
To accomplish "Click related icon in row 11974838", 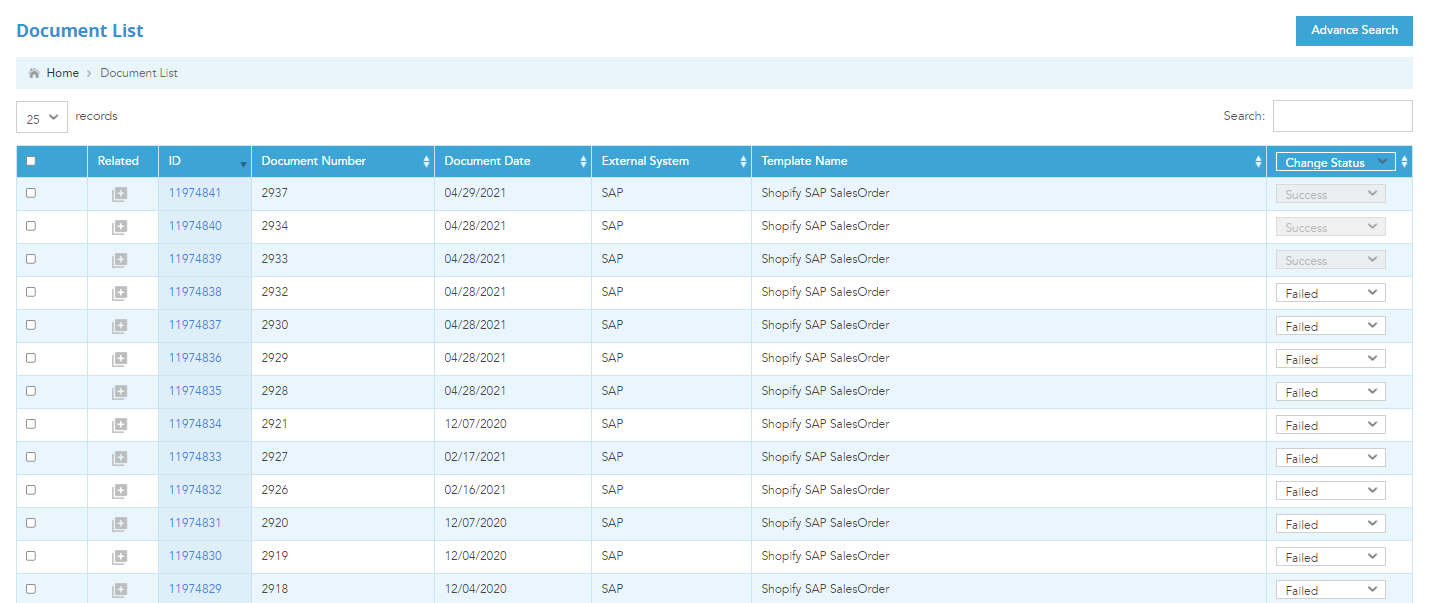I will pyautogui.click(x=119, y=294).
